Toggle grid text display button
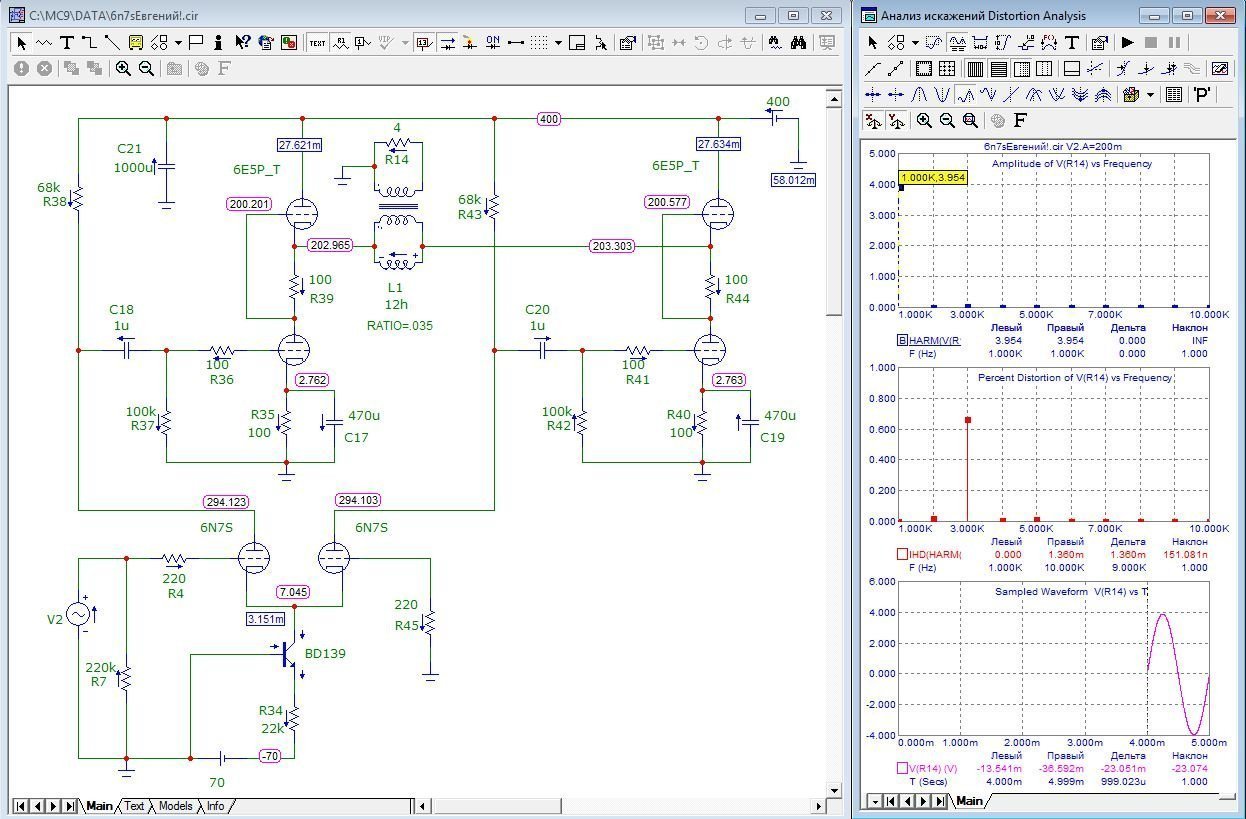 (x=317, y=43)
